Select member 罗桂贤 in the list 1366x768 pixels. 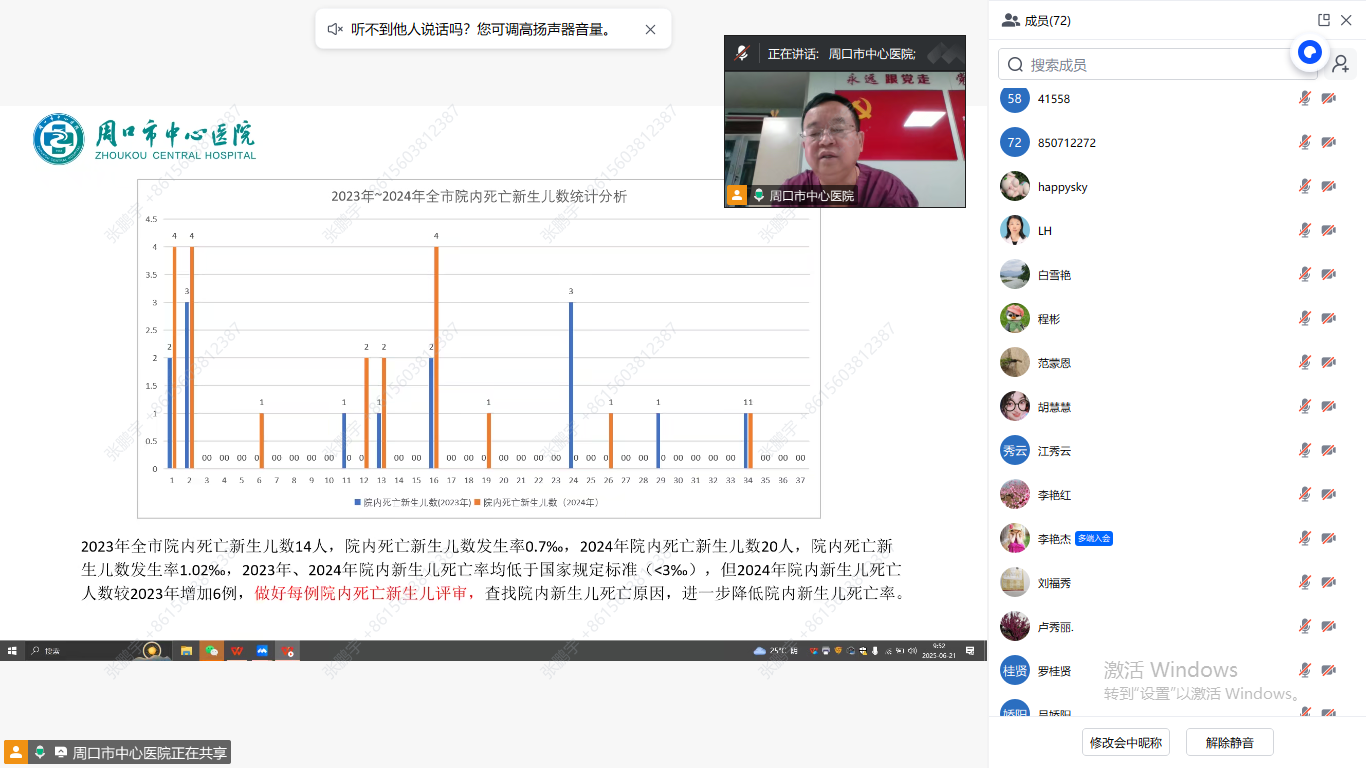(1176, 670)
